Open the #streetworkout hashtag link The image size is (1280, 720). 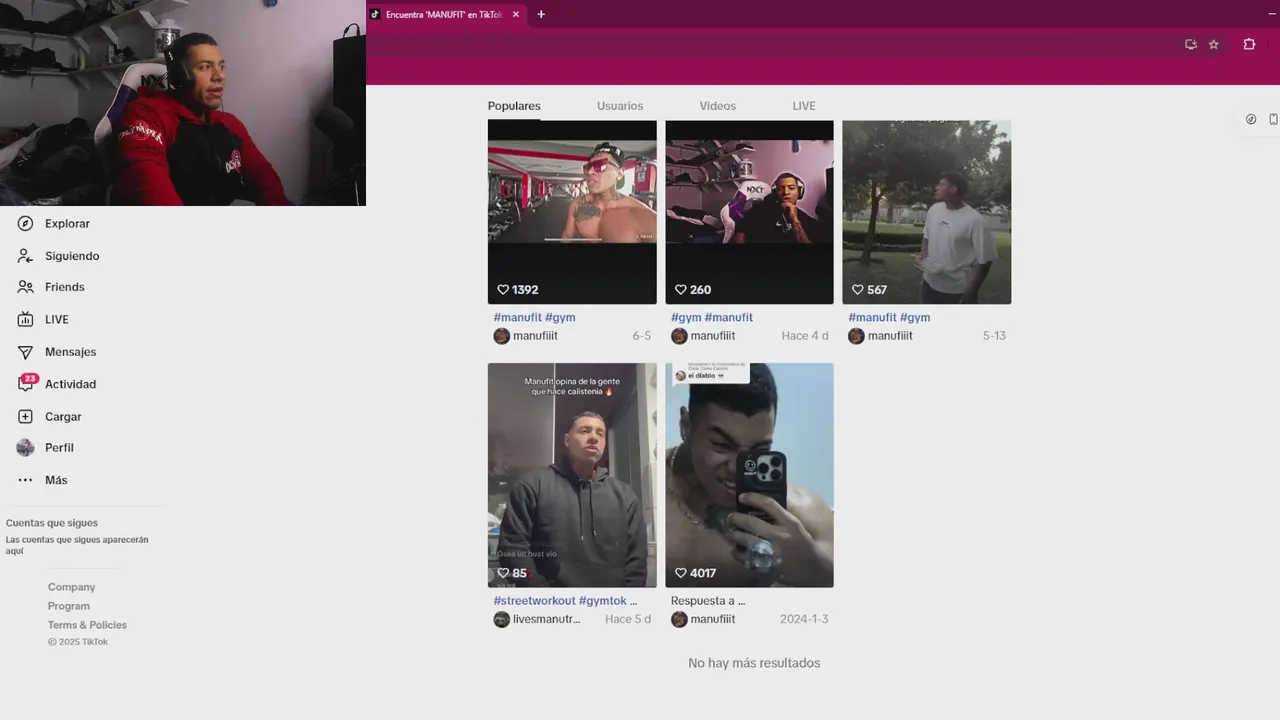click(534, 601)
